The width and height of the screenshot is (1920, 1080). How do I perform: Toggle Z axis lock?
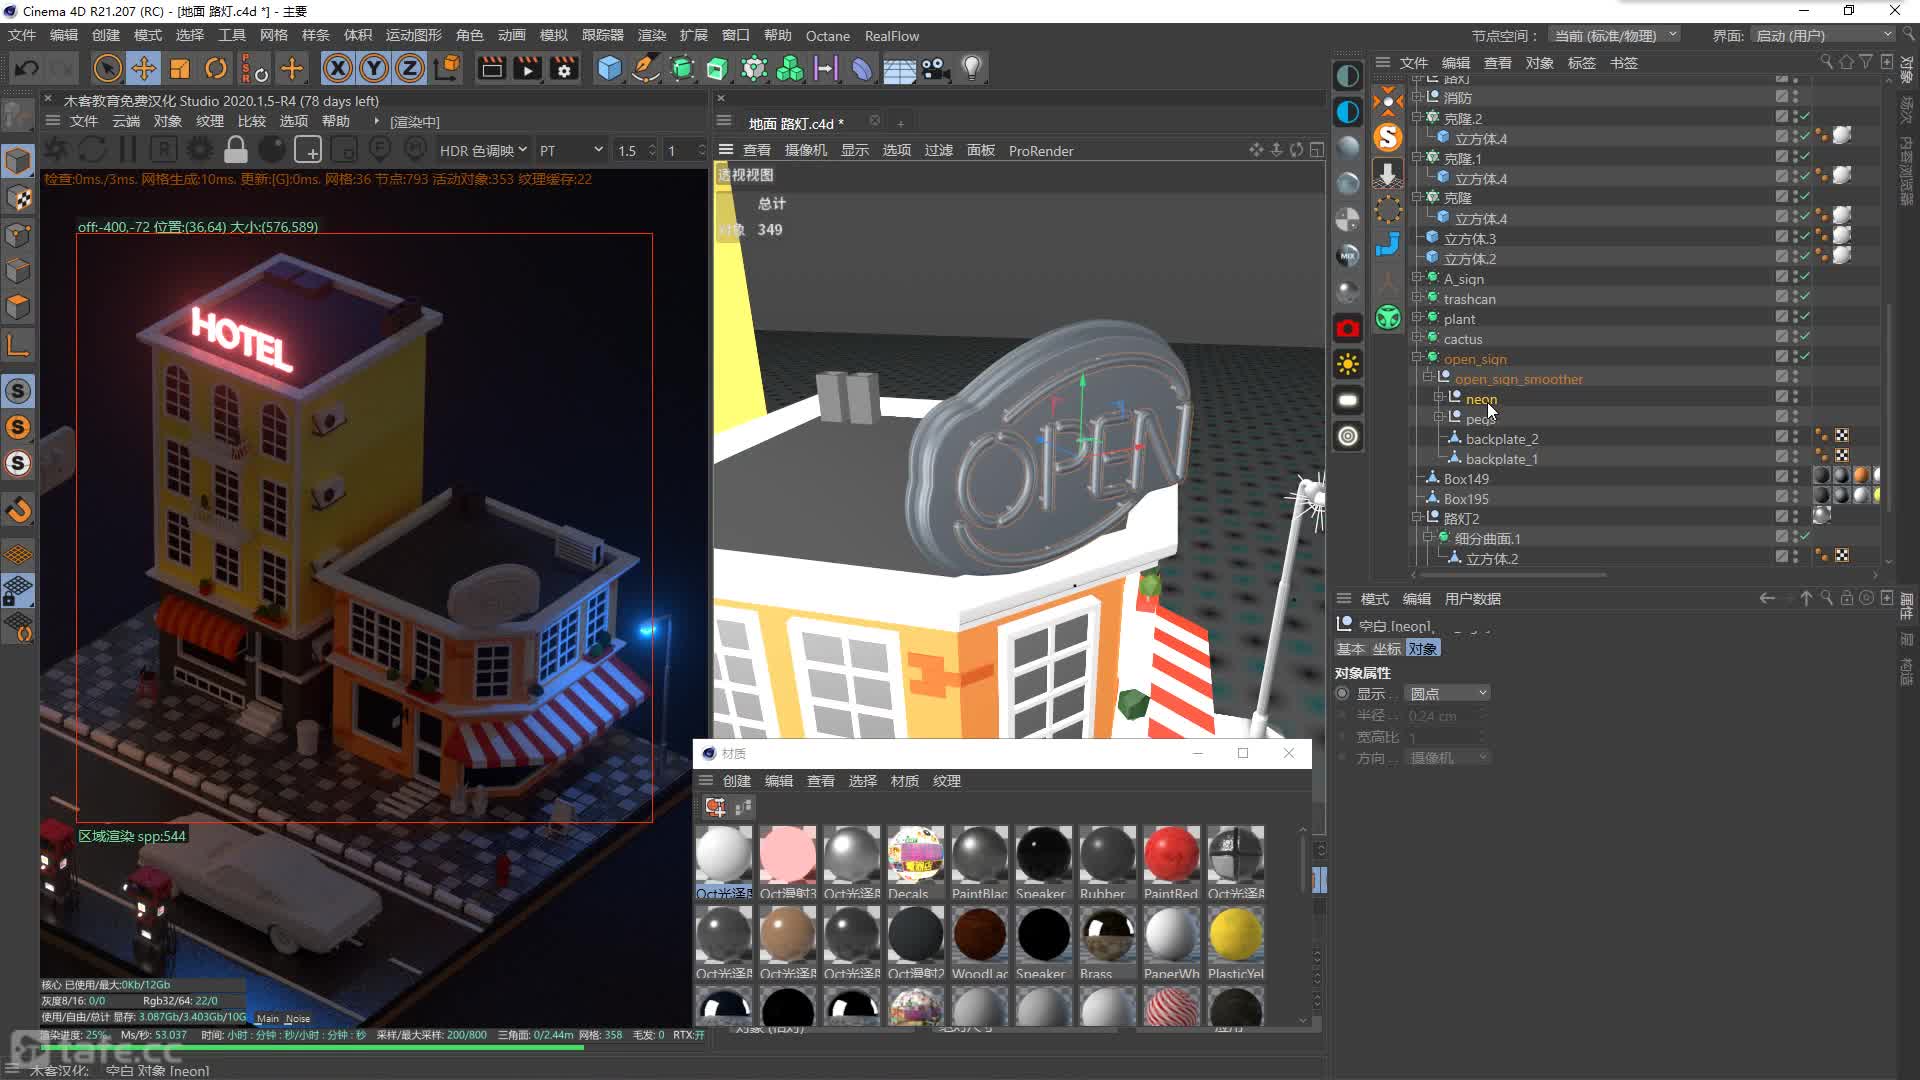point(410,69)
